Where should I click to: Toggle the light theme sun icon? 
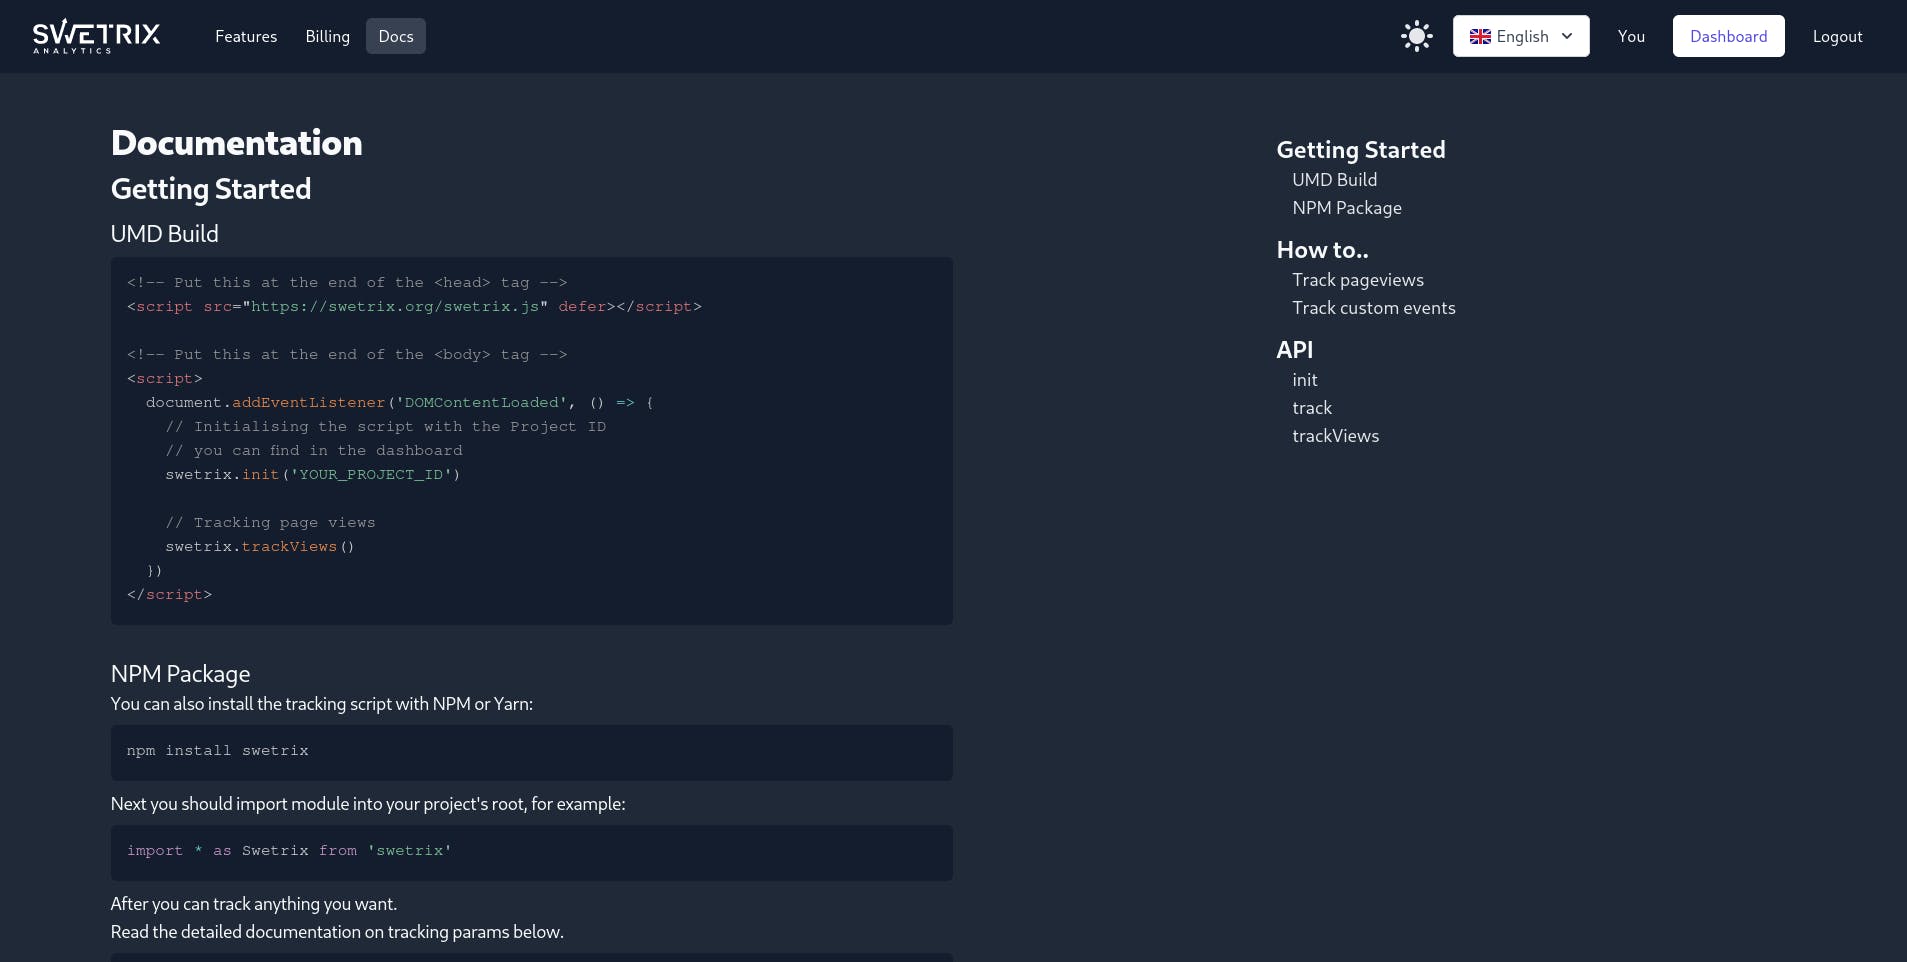1416,36
